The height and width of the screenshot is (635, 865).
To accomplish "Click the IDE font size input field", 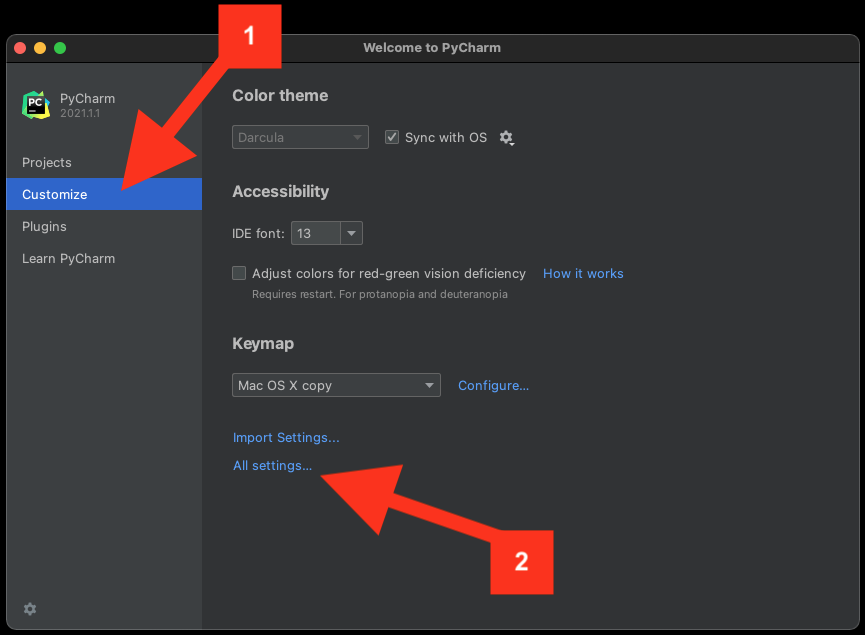I will [x=315, y=233].
